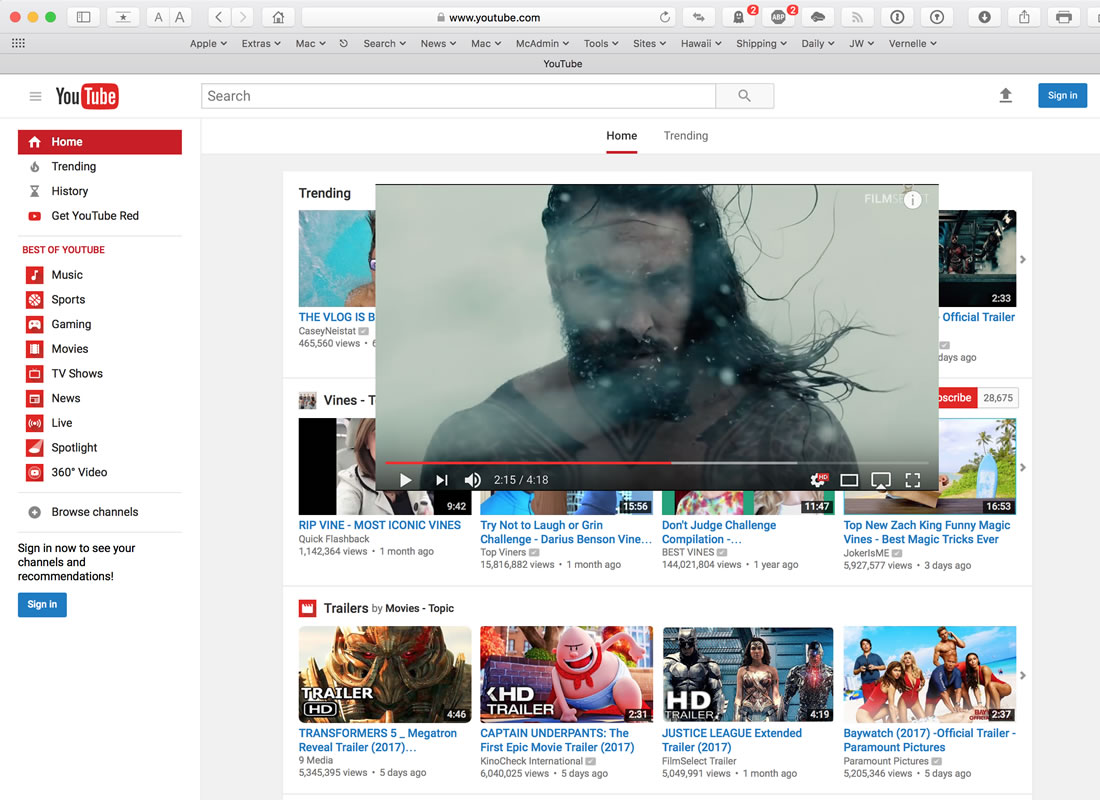Open the News category icon

pyautogui.click(x=34, y=399)
